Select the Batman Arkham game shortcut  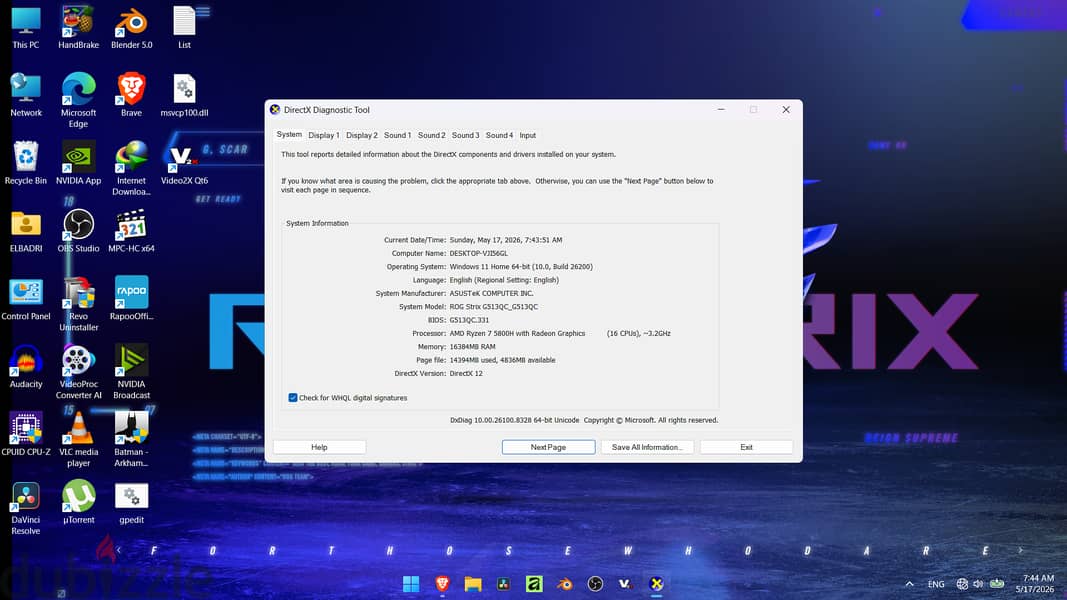(131, 439)
